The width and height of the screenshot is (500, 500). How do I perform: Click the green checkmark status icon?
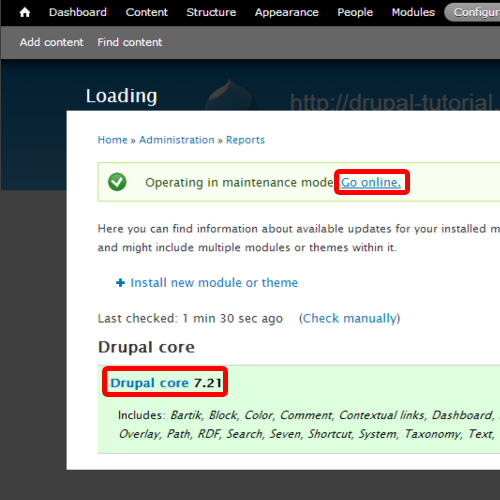pyautogui.click(x=117, y=182)
